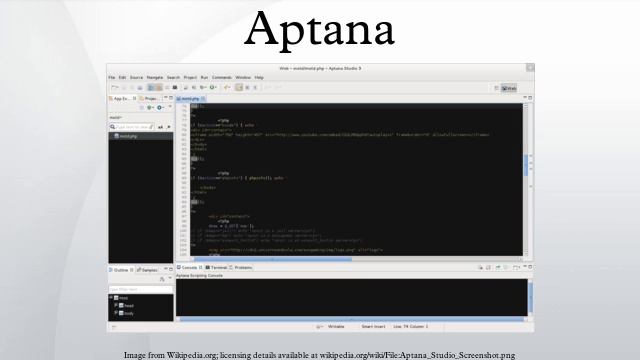Select the Web perspective button

pos(509,88)
